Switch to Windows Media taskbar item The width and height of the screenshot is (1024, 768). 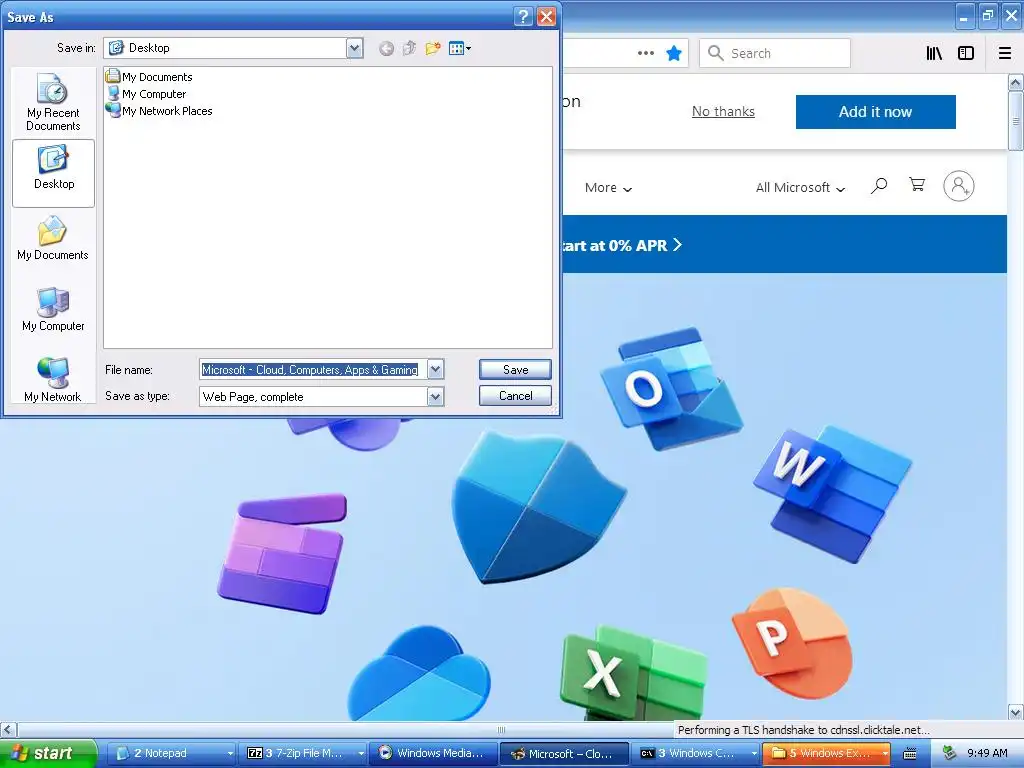pos(432,754)
